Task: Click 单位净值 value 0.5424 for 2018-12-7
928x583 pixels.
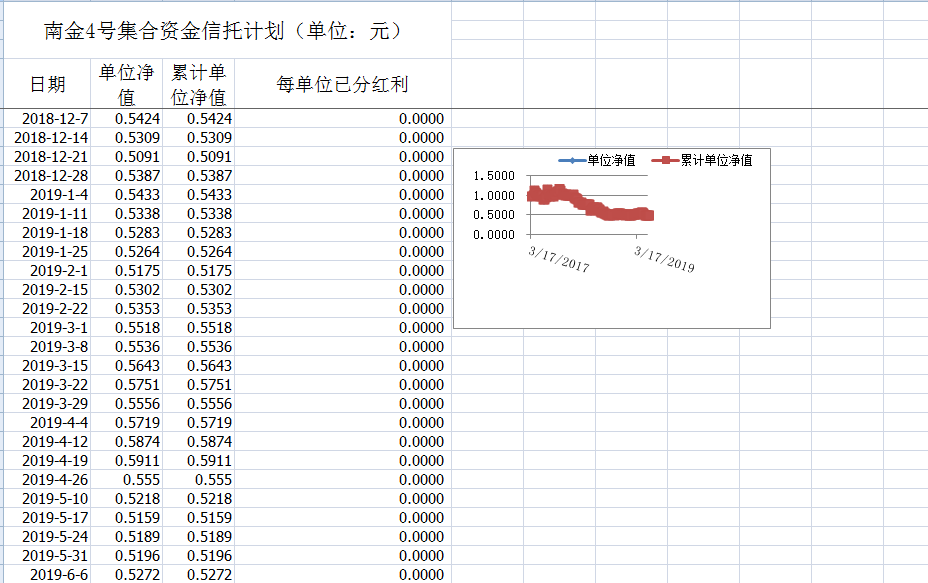Action: point(126,118)
